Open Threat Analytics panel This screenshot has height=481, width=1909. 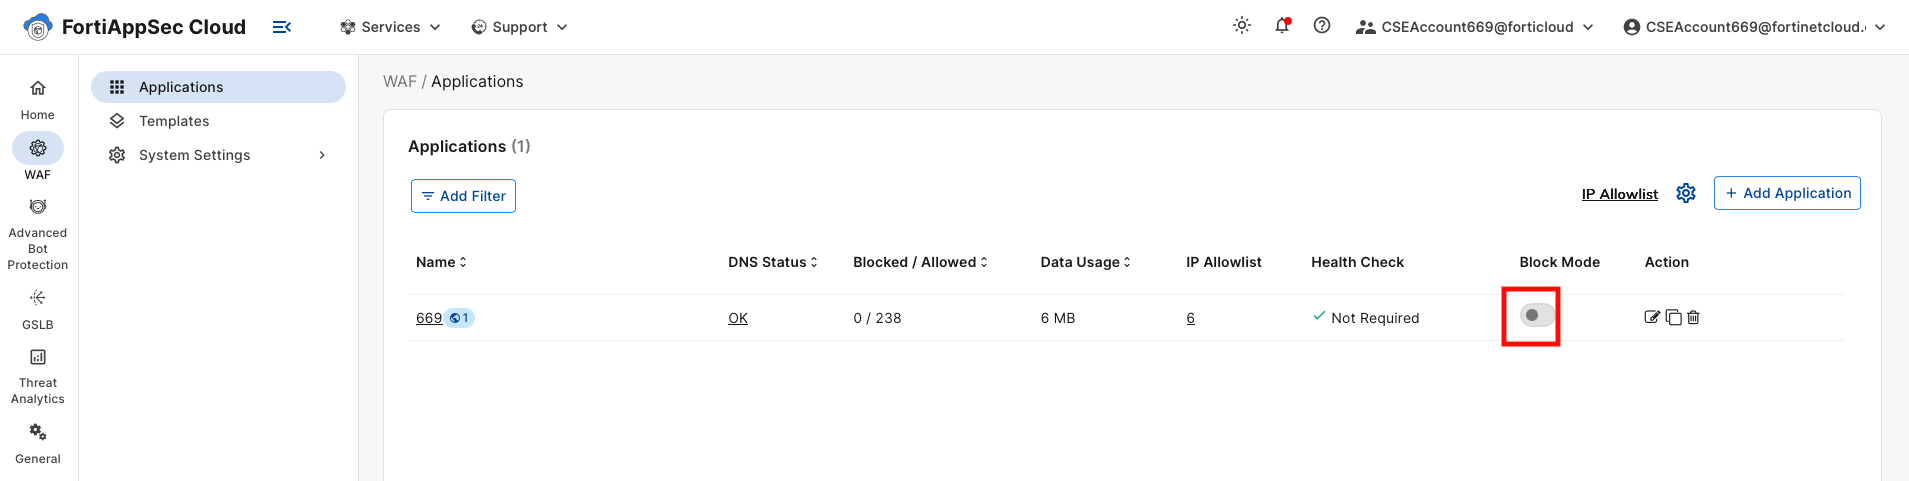38,377
